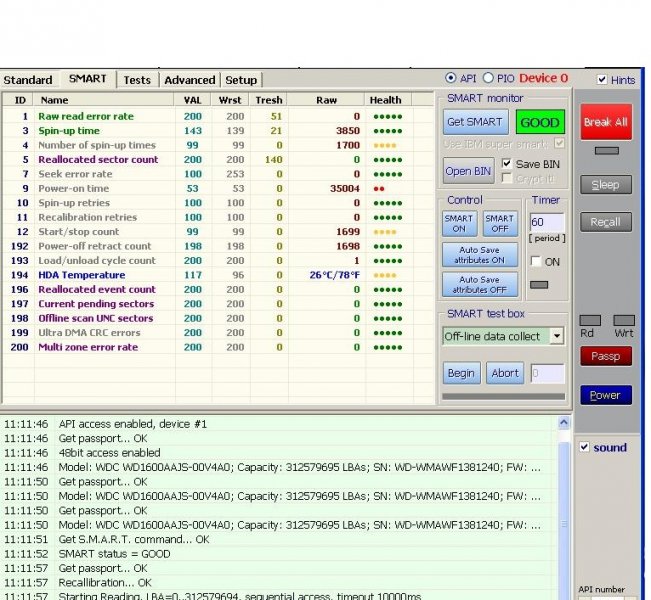This screenshot has height=600, width=651.
Task: Turn SMART ON in Control panel
Action: [459, 223]
